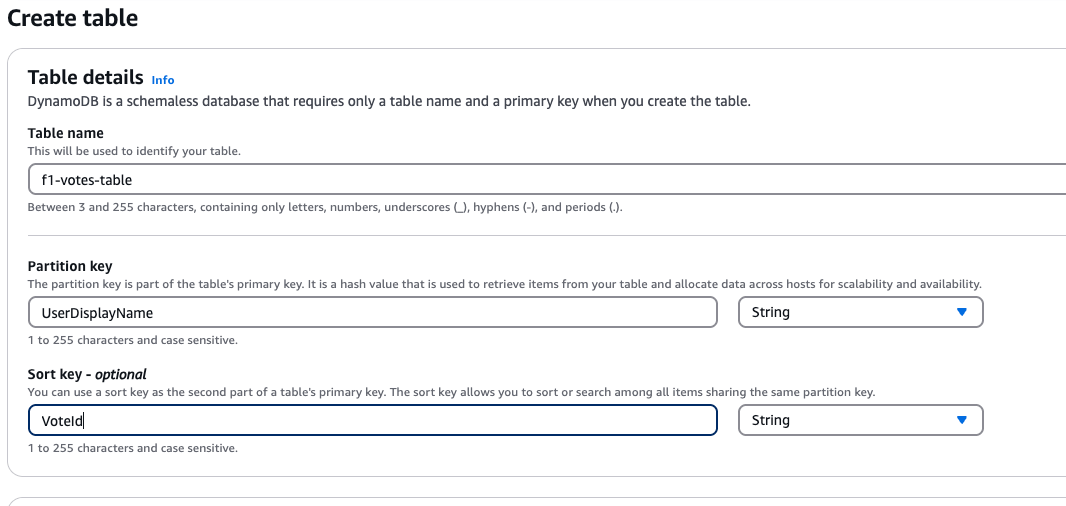Click the 'Between 3 and 255 characters' constraint text
Viewport: 1066px width, 506px height.
[326, 208]
